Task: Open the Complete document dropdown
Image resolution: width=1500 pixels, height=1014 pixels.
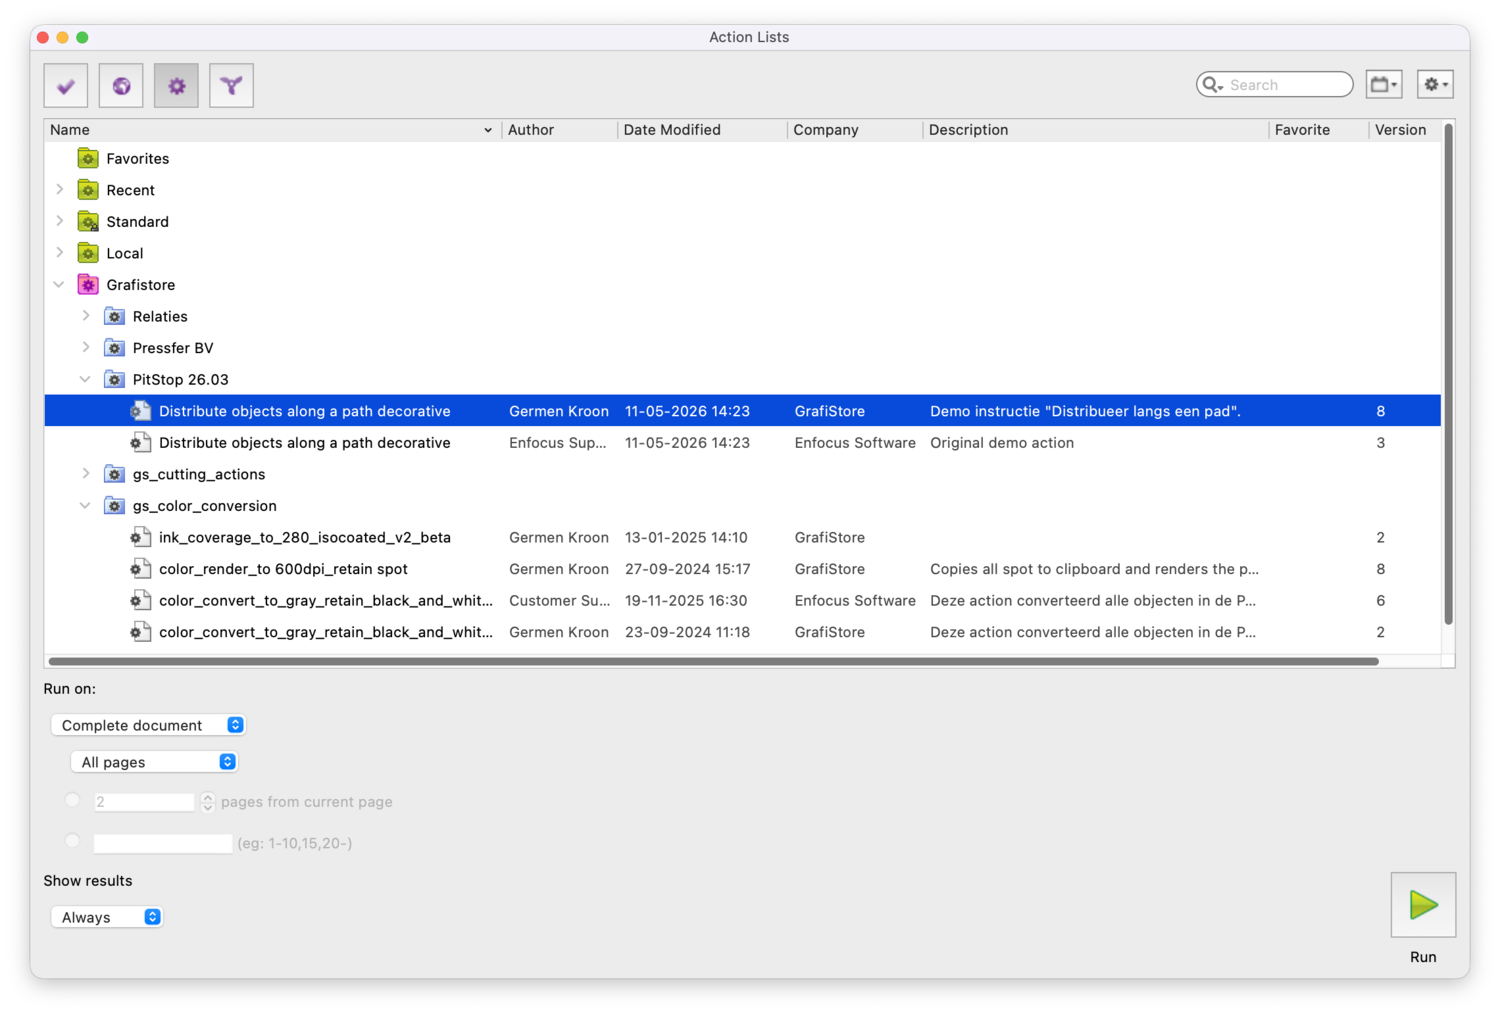Action: point(148,725)
